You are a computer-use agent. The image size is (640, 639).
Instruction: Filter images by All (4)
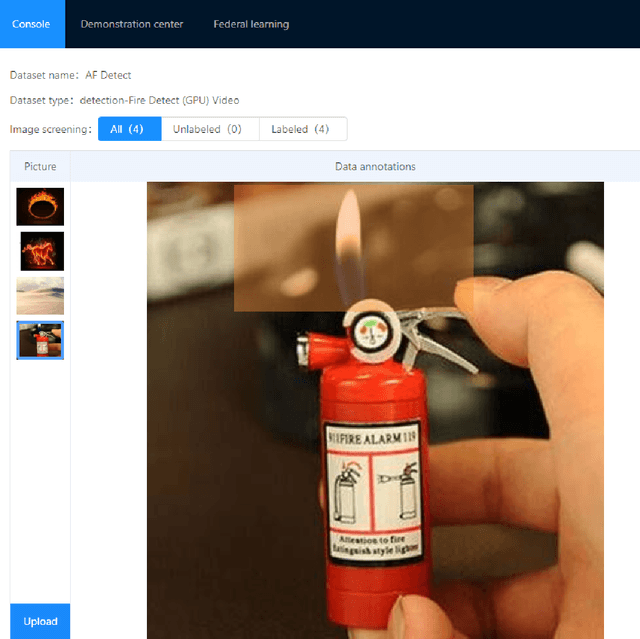tap(129, 129)
